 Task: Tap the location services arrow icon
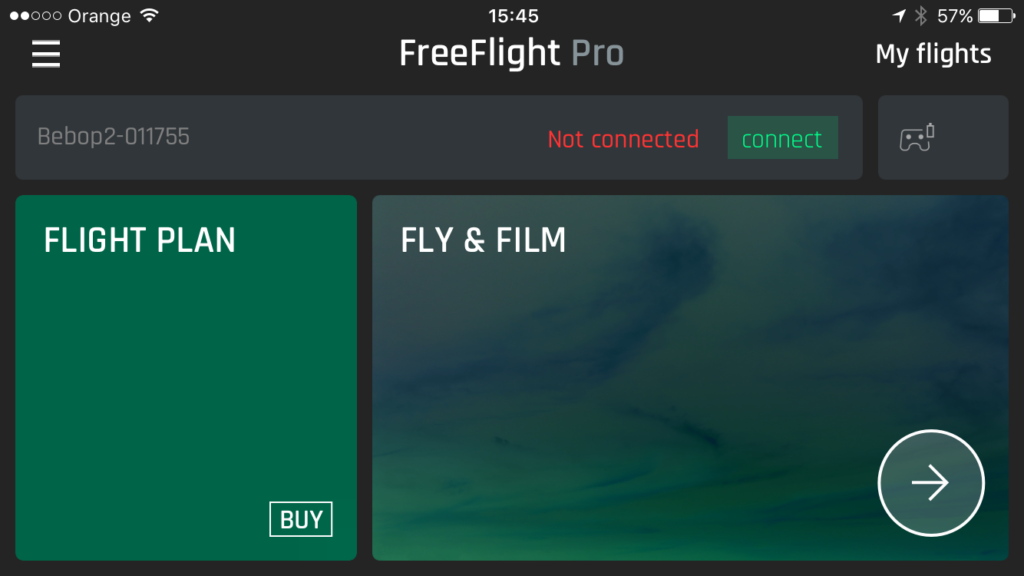click(x=899, y=16)
